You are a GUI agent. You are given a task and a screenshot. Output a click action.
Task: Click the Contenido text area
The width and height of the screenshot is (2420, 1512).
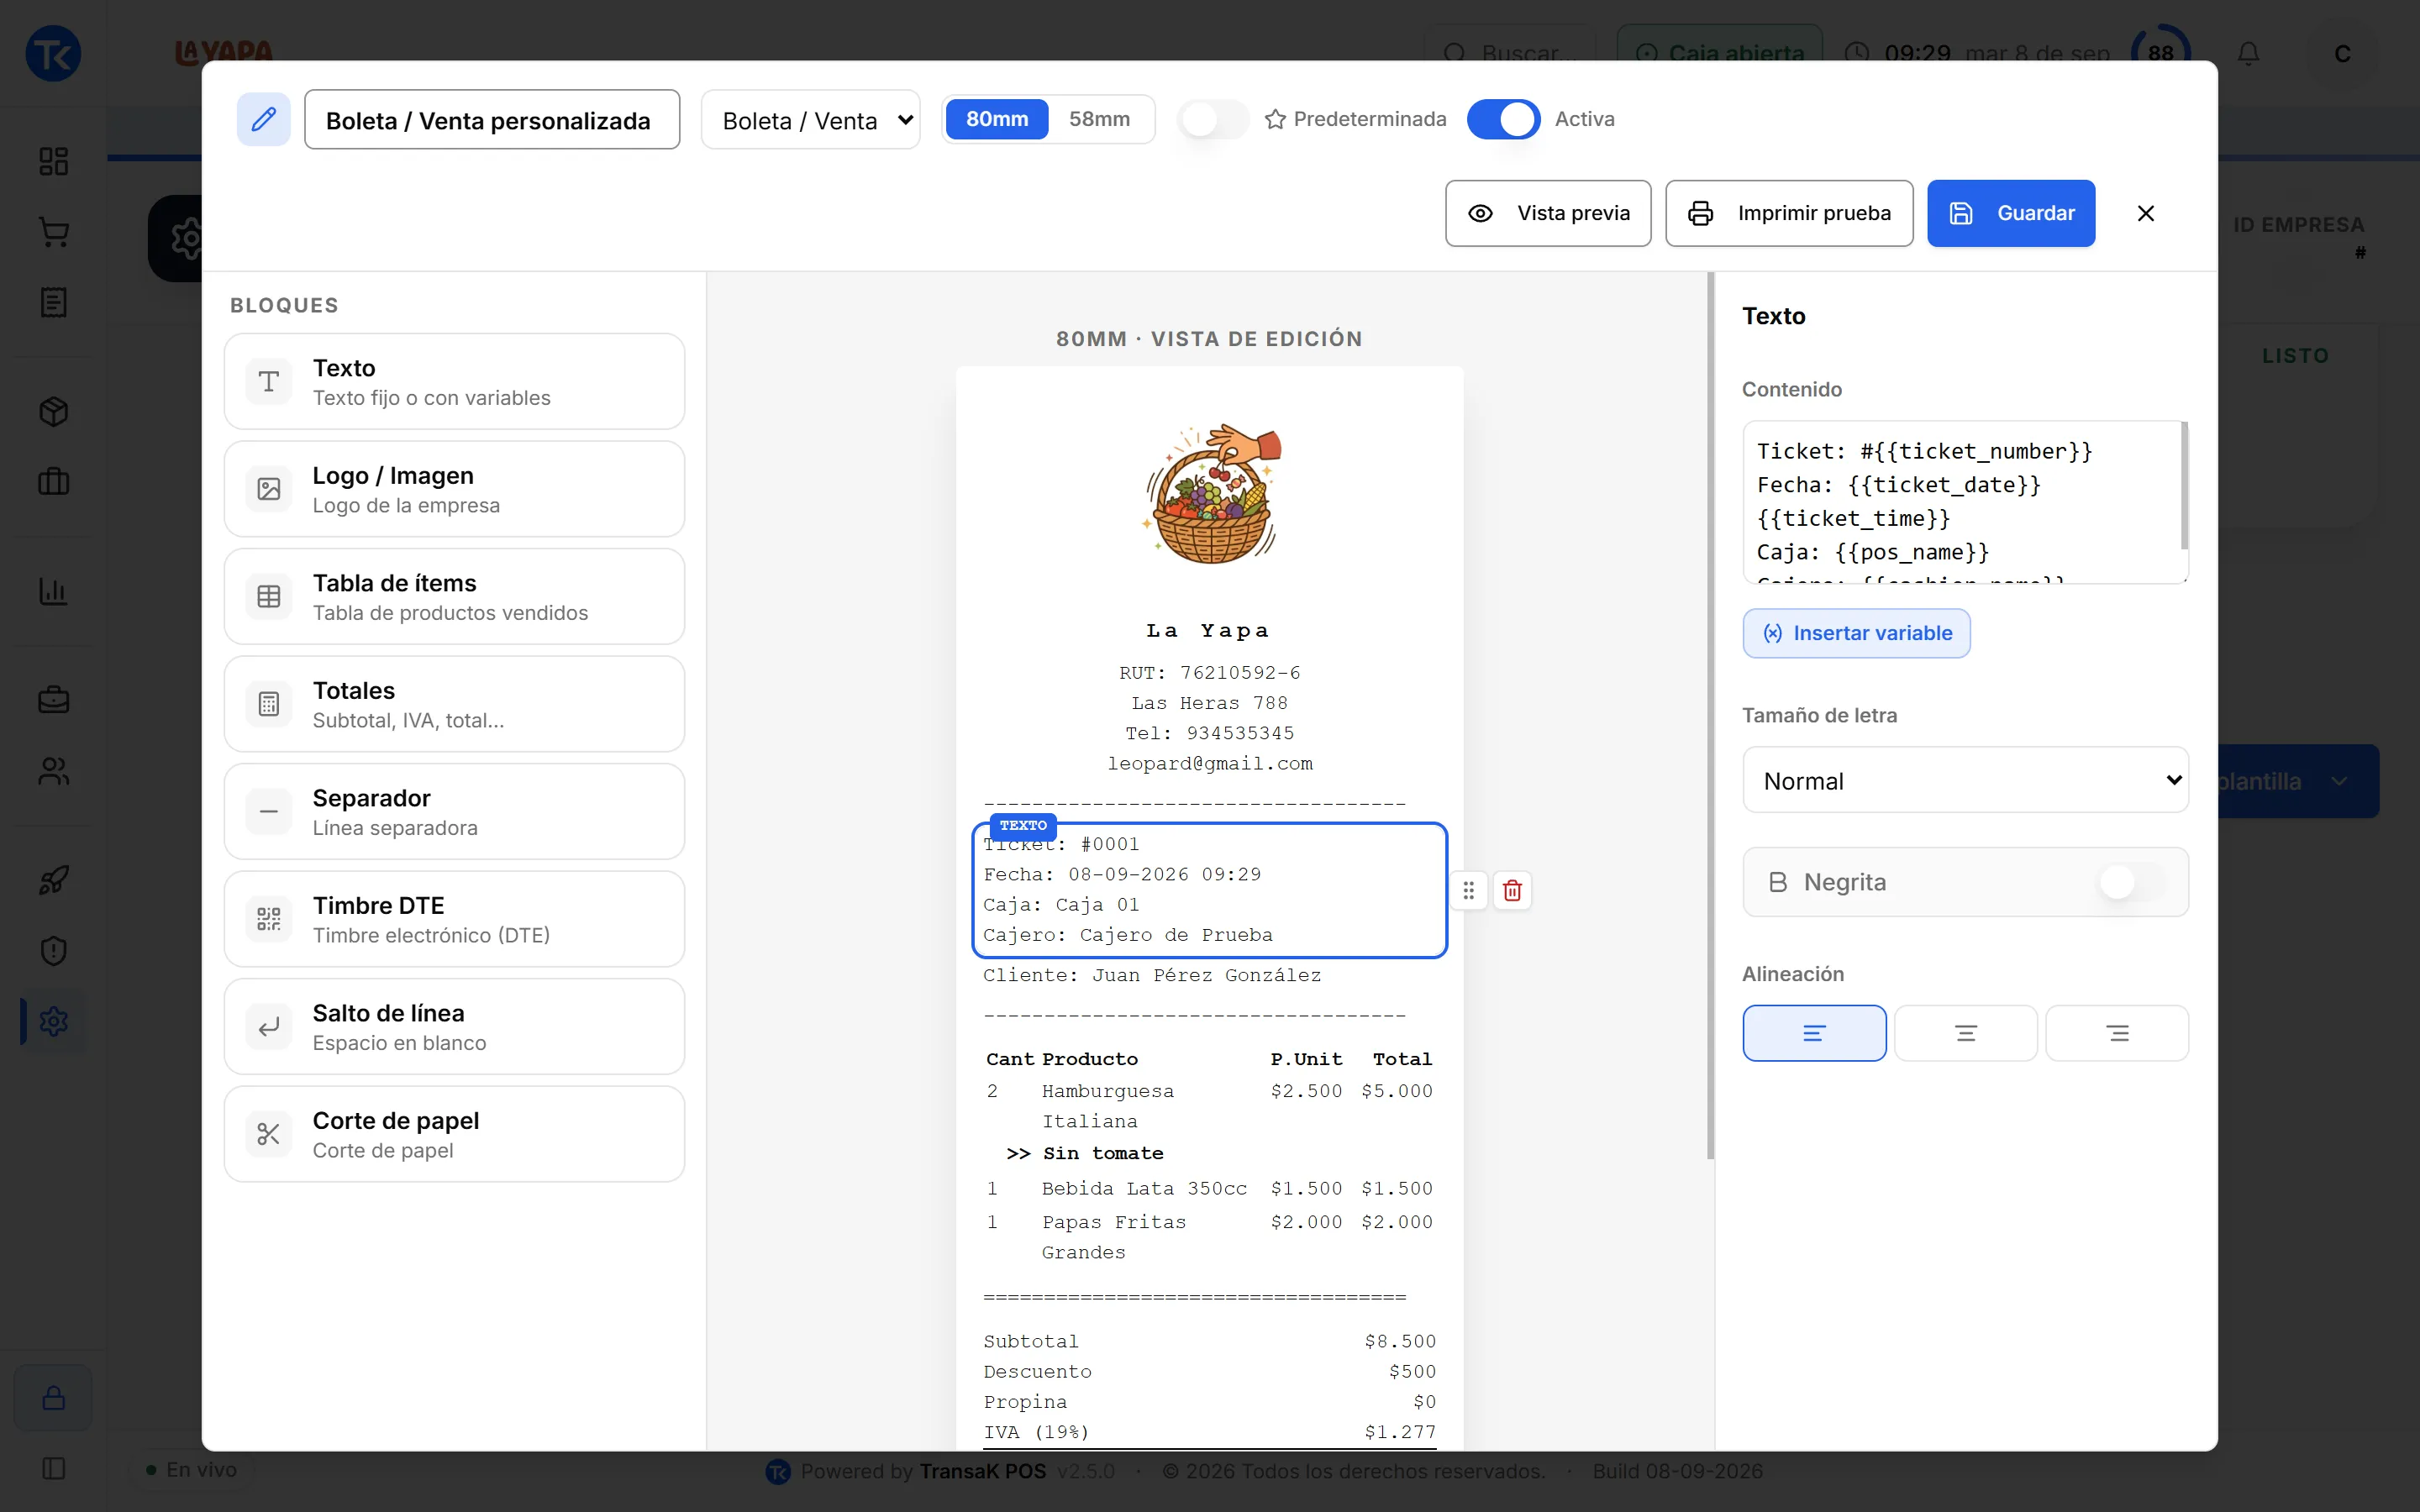click(x=1965, y=502)
